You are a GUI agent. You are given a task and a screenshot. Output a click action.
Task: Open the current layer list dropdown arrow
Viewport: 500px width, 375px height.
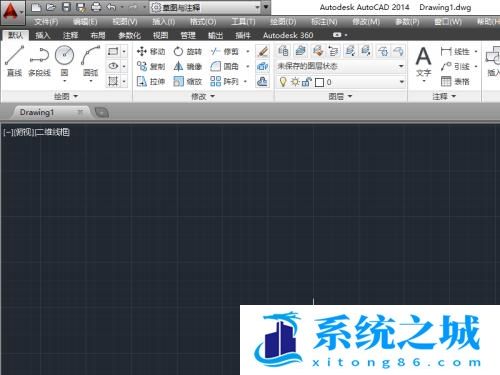coord(401,82)
